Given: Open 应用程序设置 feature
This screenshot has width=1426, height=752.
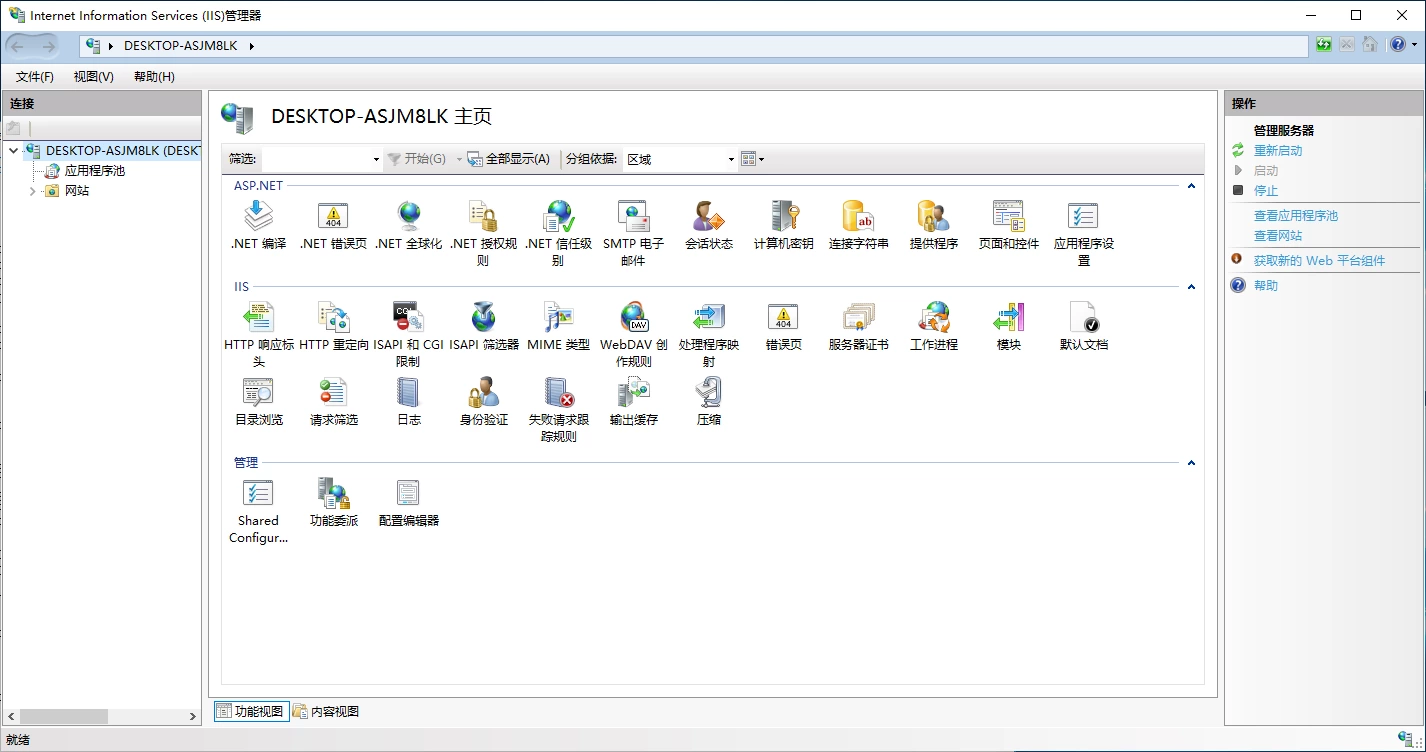Looking at the screenshot, I should click(x=1083, y=233).
